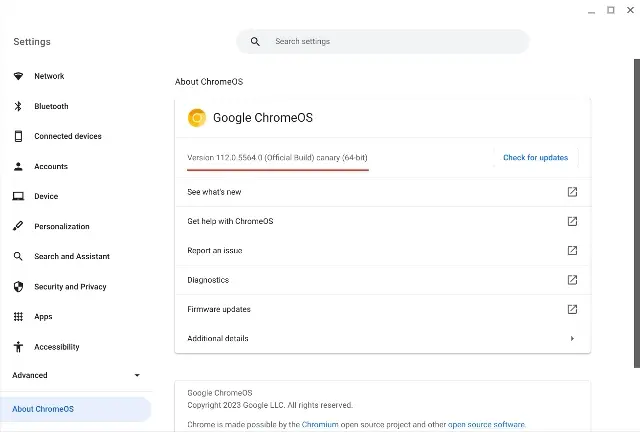Click the Device laptop icon
Viewport: 640px width, 432px height.
18,196
